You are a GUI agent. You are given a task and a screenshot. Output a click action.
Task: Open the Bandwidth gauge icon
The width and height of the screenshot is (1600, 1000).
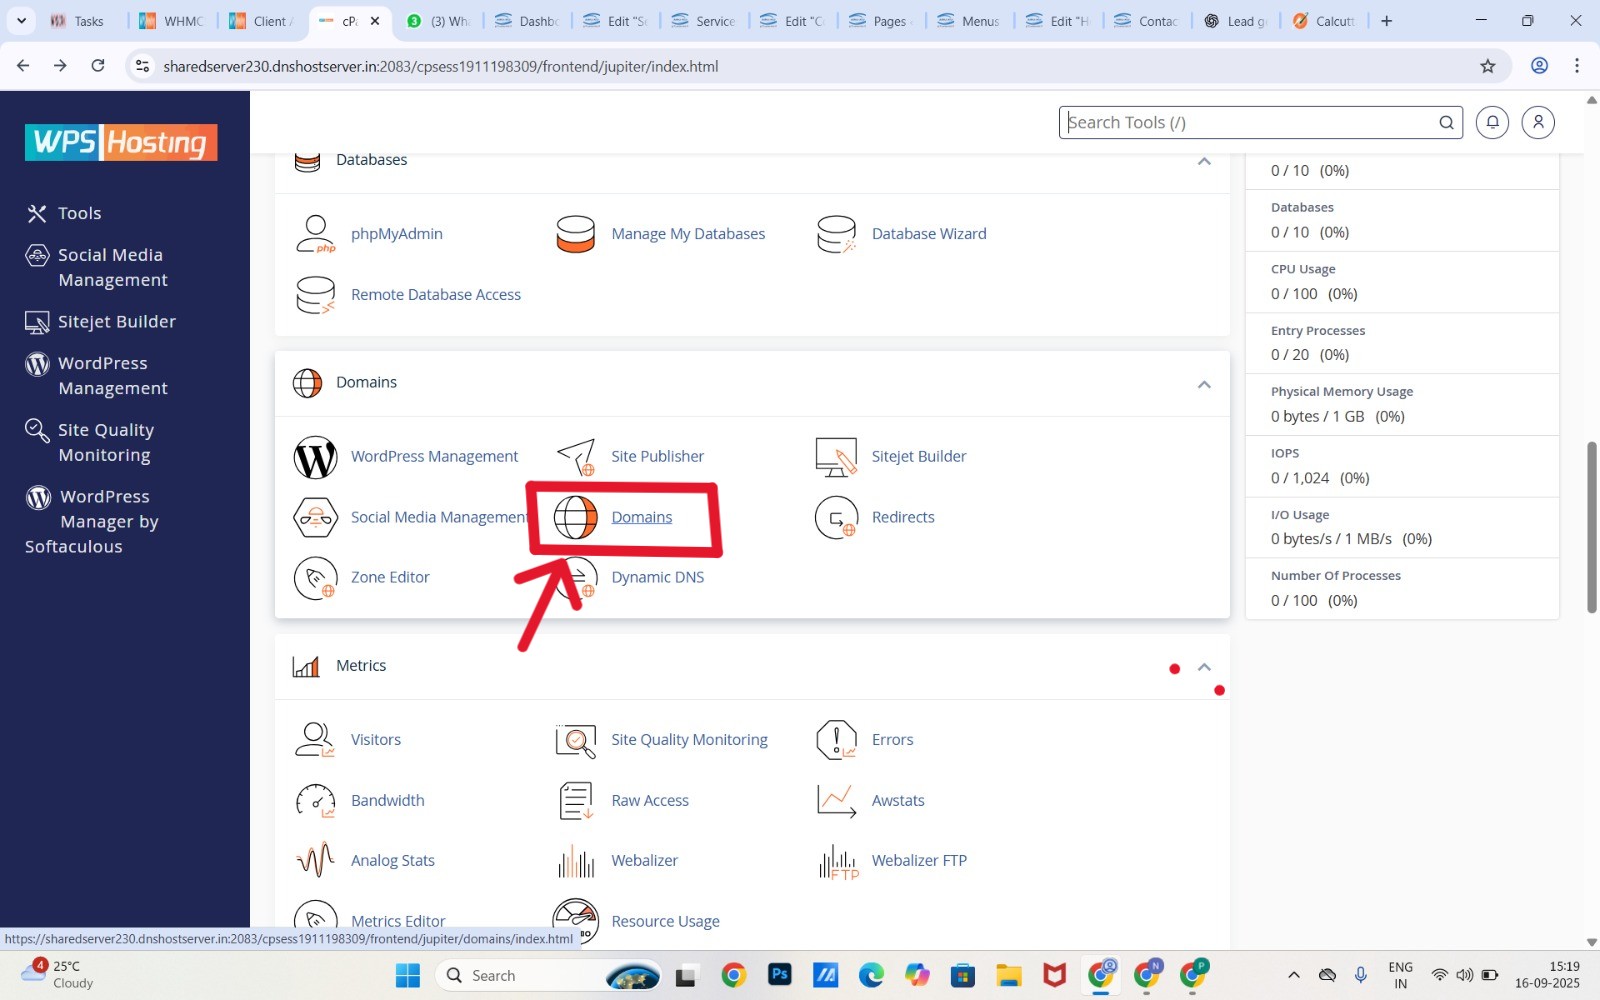[315, 801]
